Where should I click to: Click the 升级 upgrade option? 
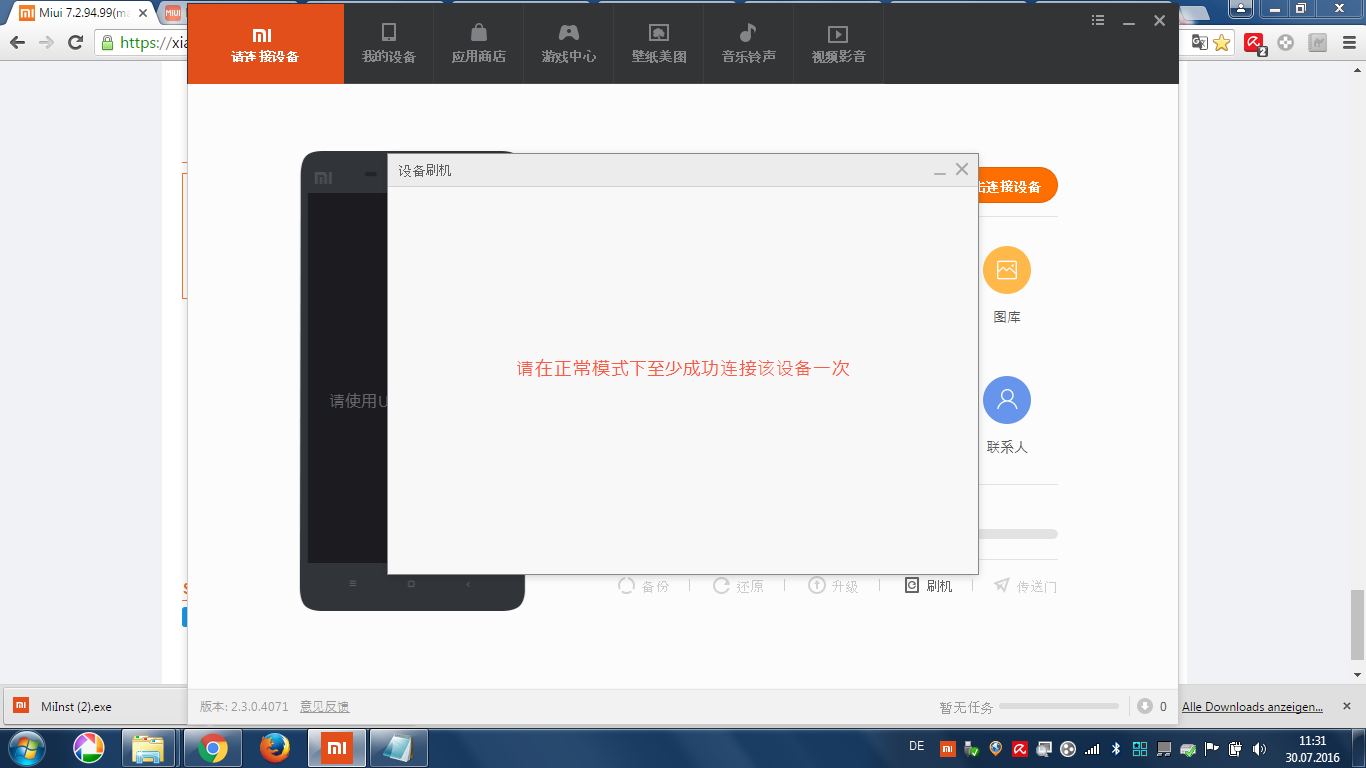(x=833, y=586)
